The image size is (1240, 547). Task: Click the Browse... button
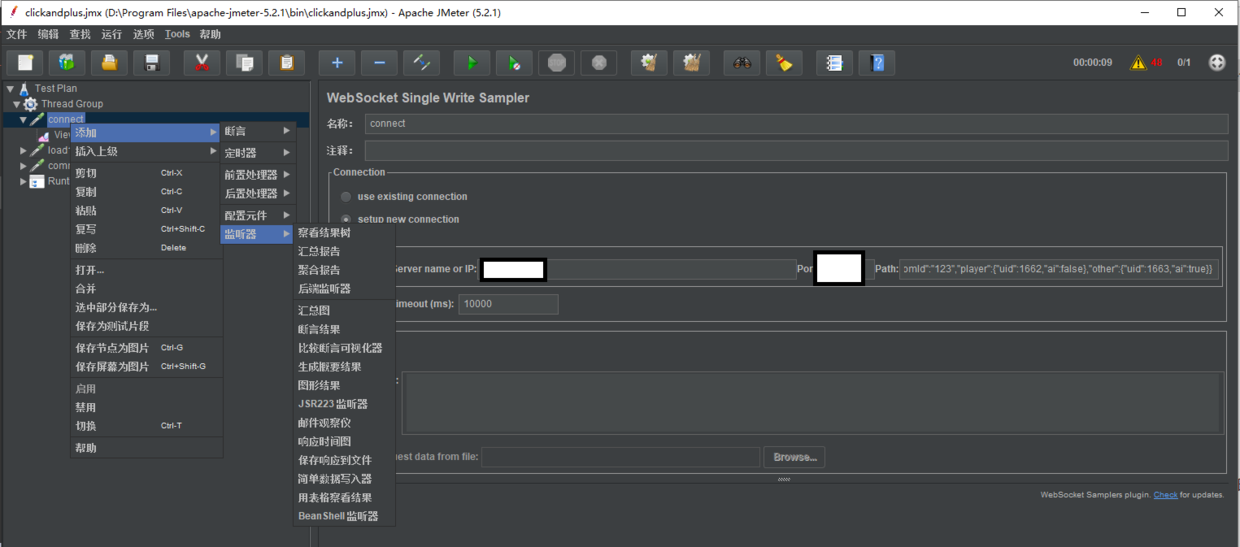[794, 457]
